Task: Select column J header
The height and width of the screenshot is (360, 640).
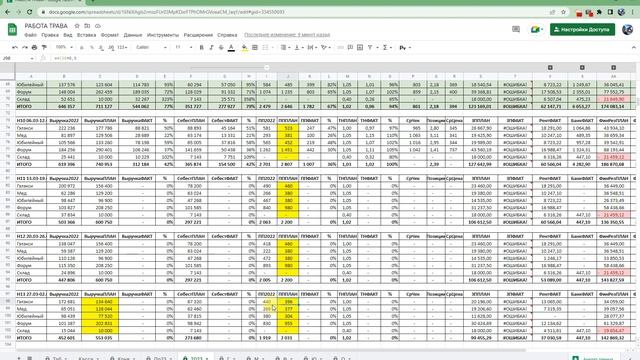Action: [288, 76]
